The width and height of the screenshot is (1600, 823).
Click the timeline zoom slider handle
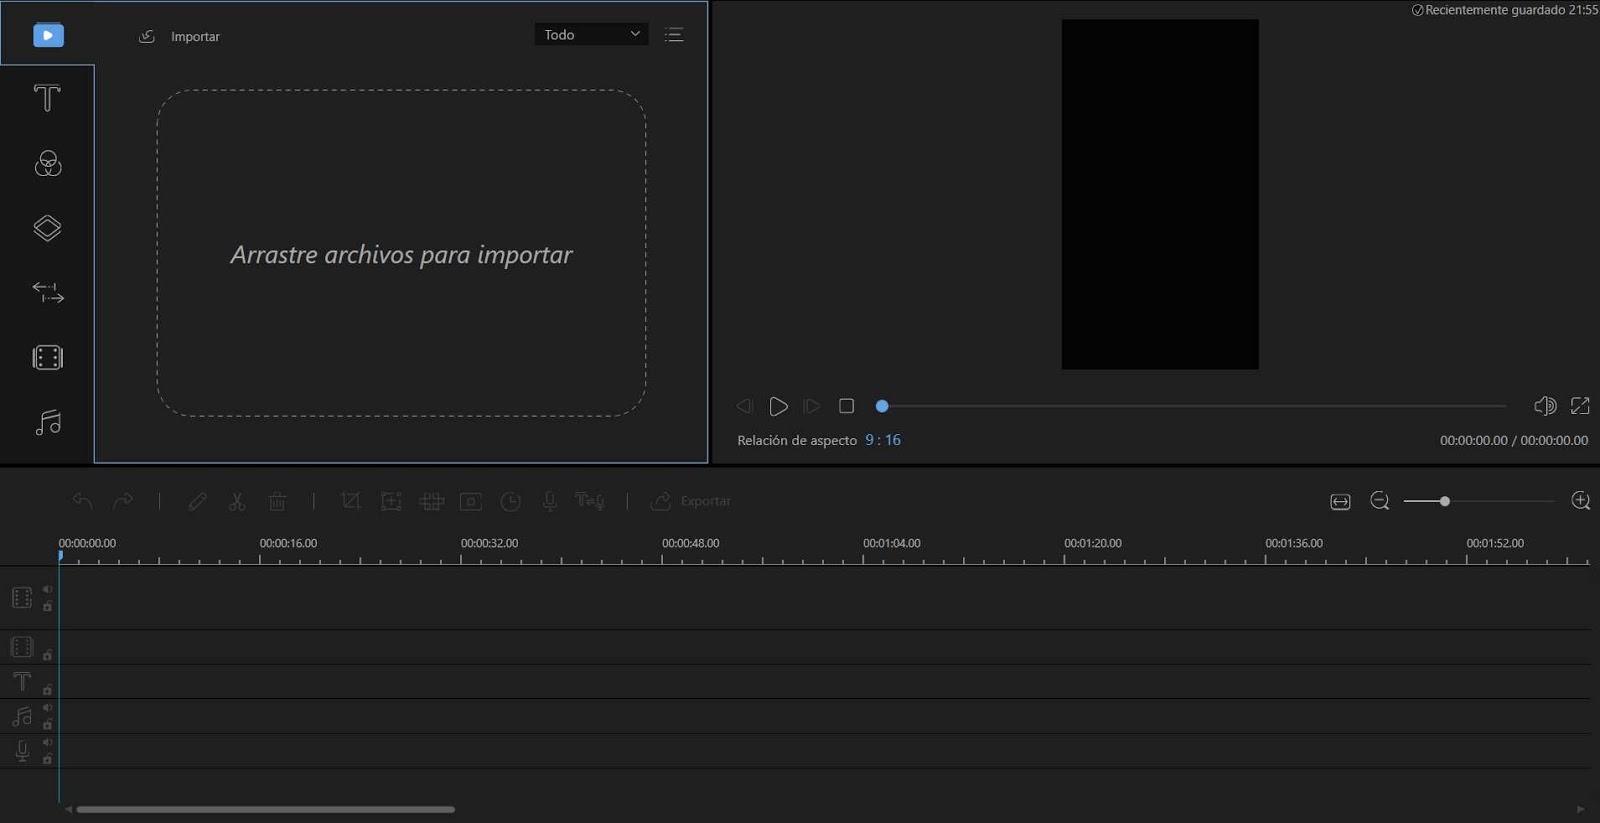1444,501
